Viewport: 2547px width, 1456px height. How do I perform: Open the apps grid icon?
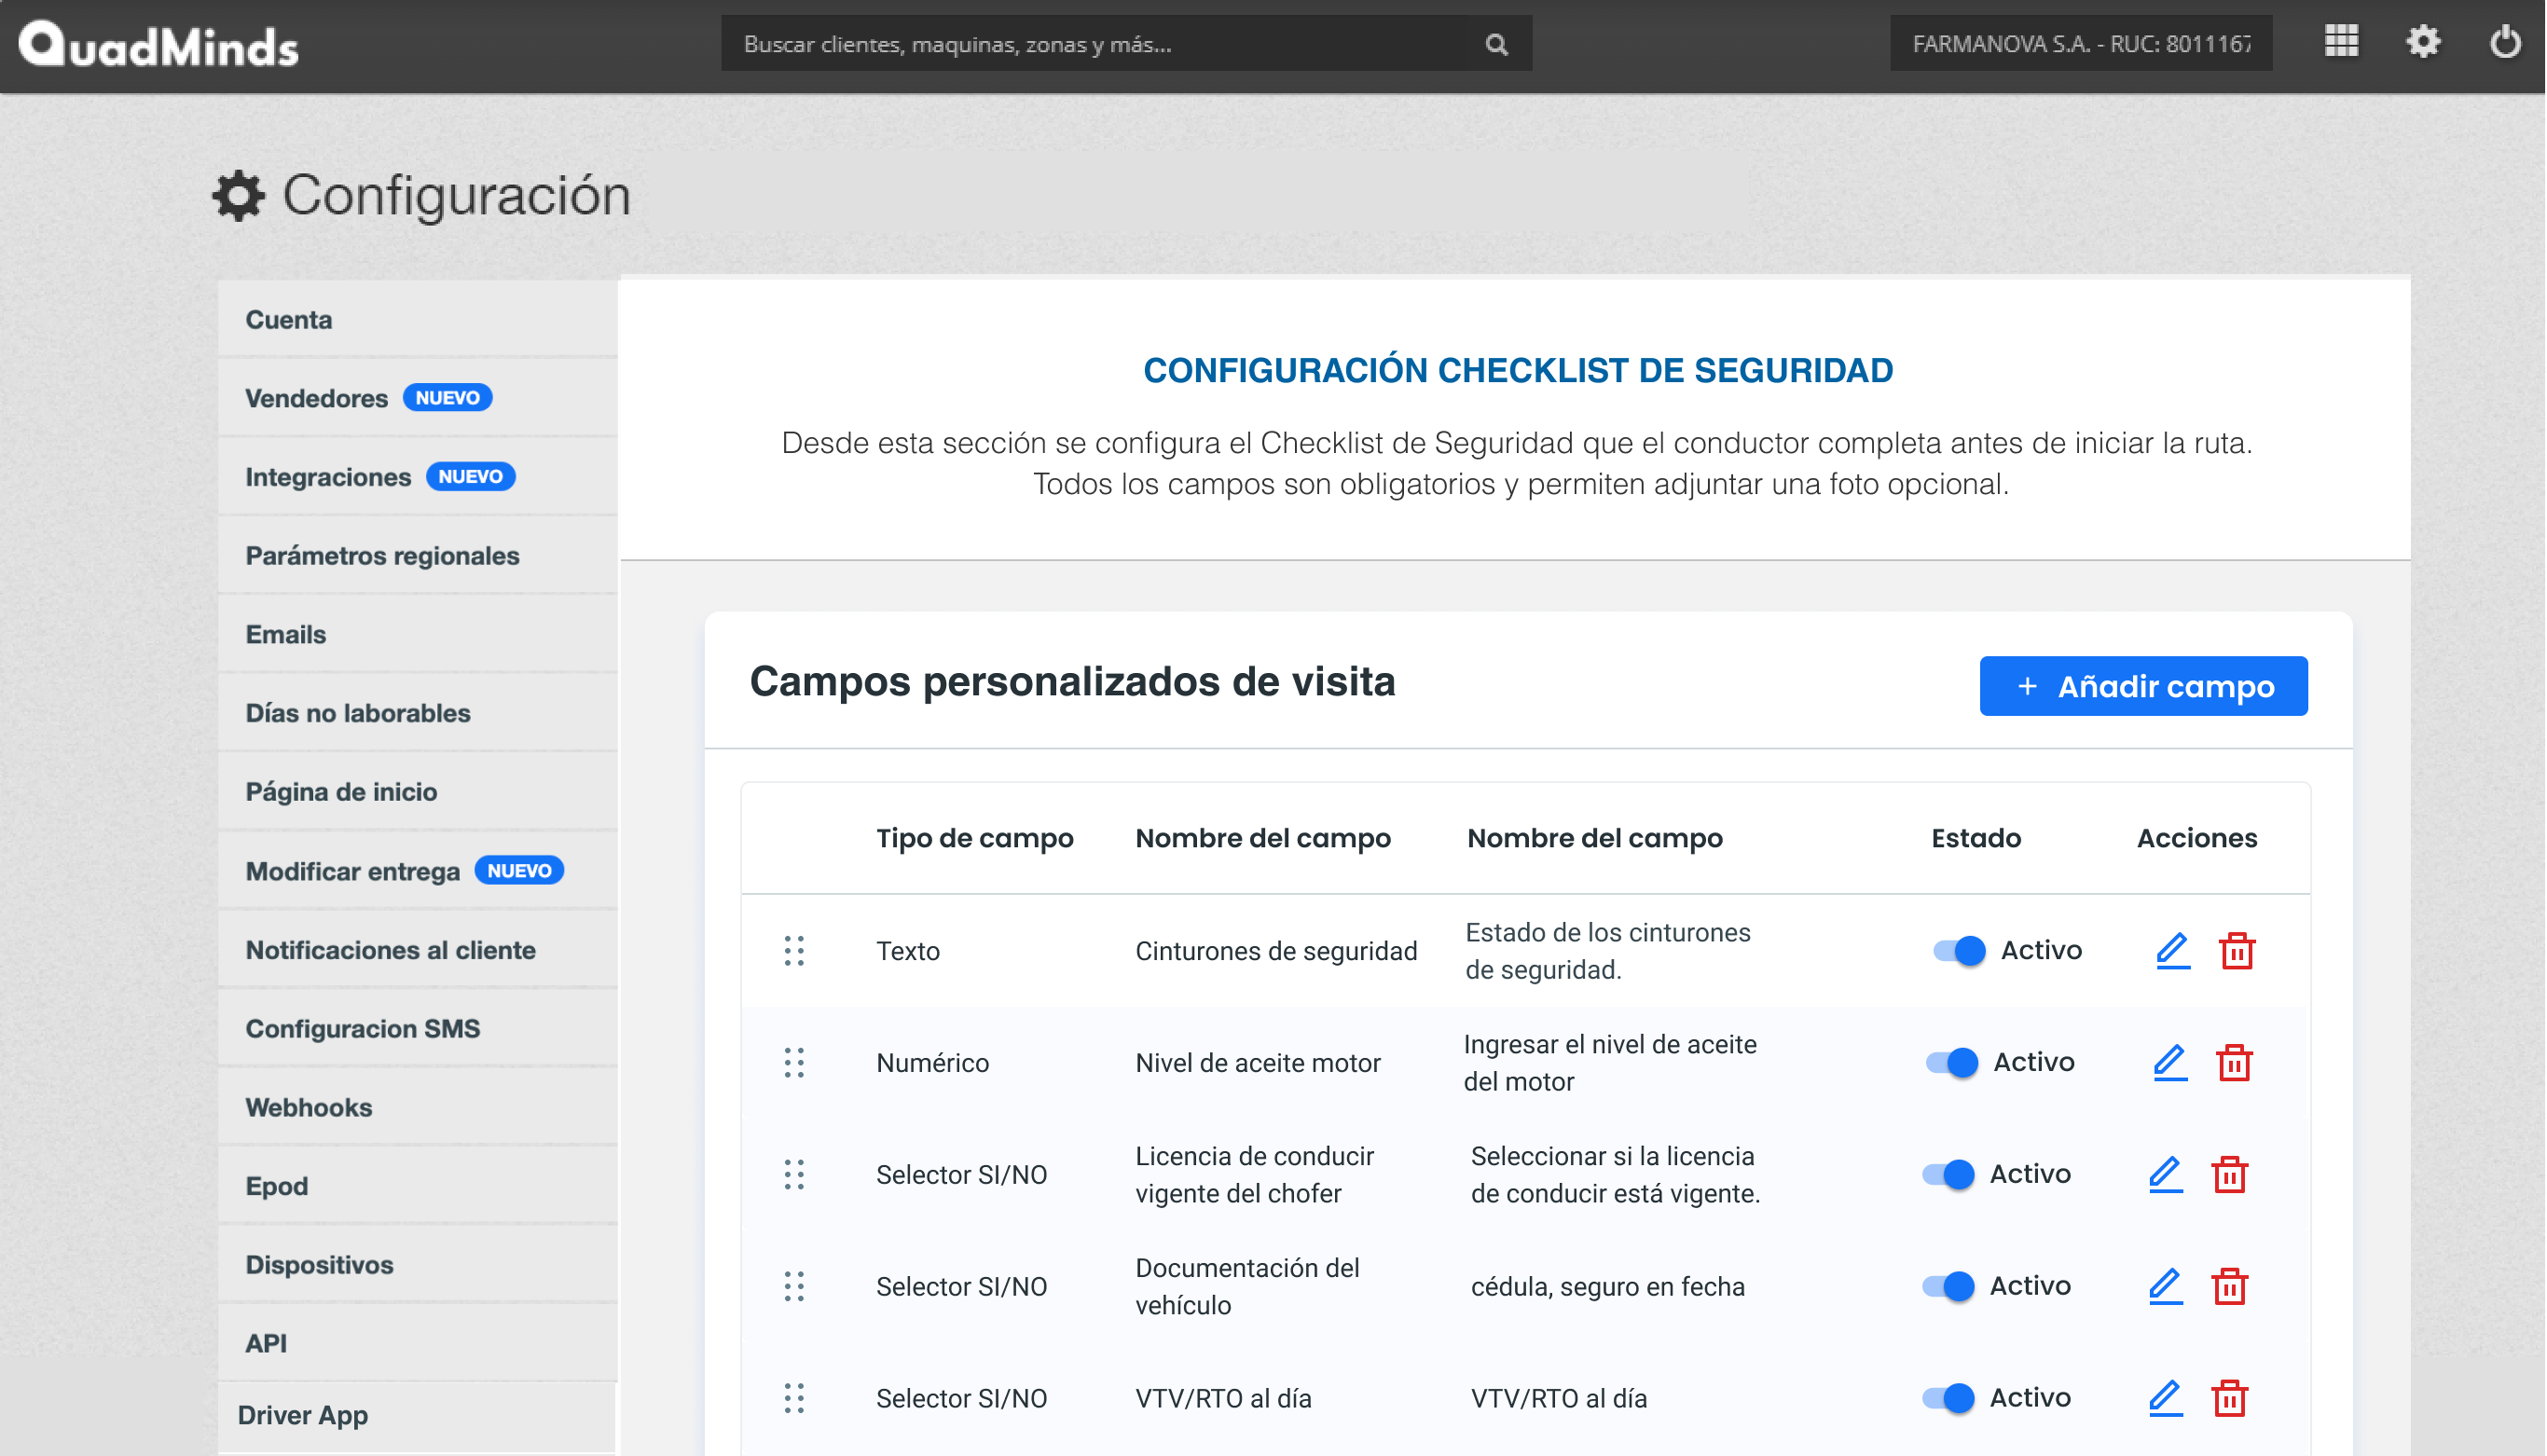[x=2341, y=42]
